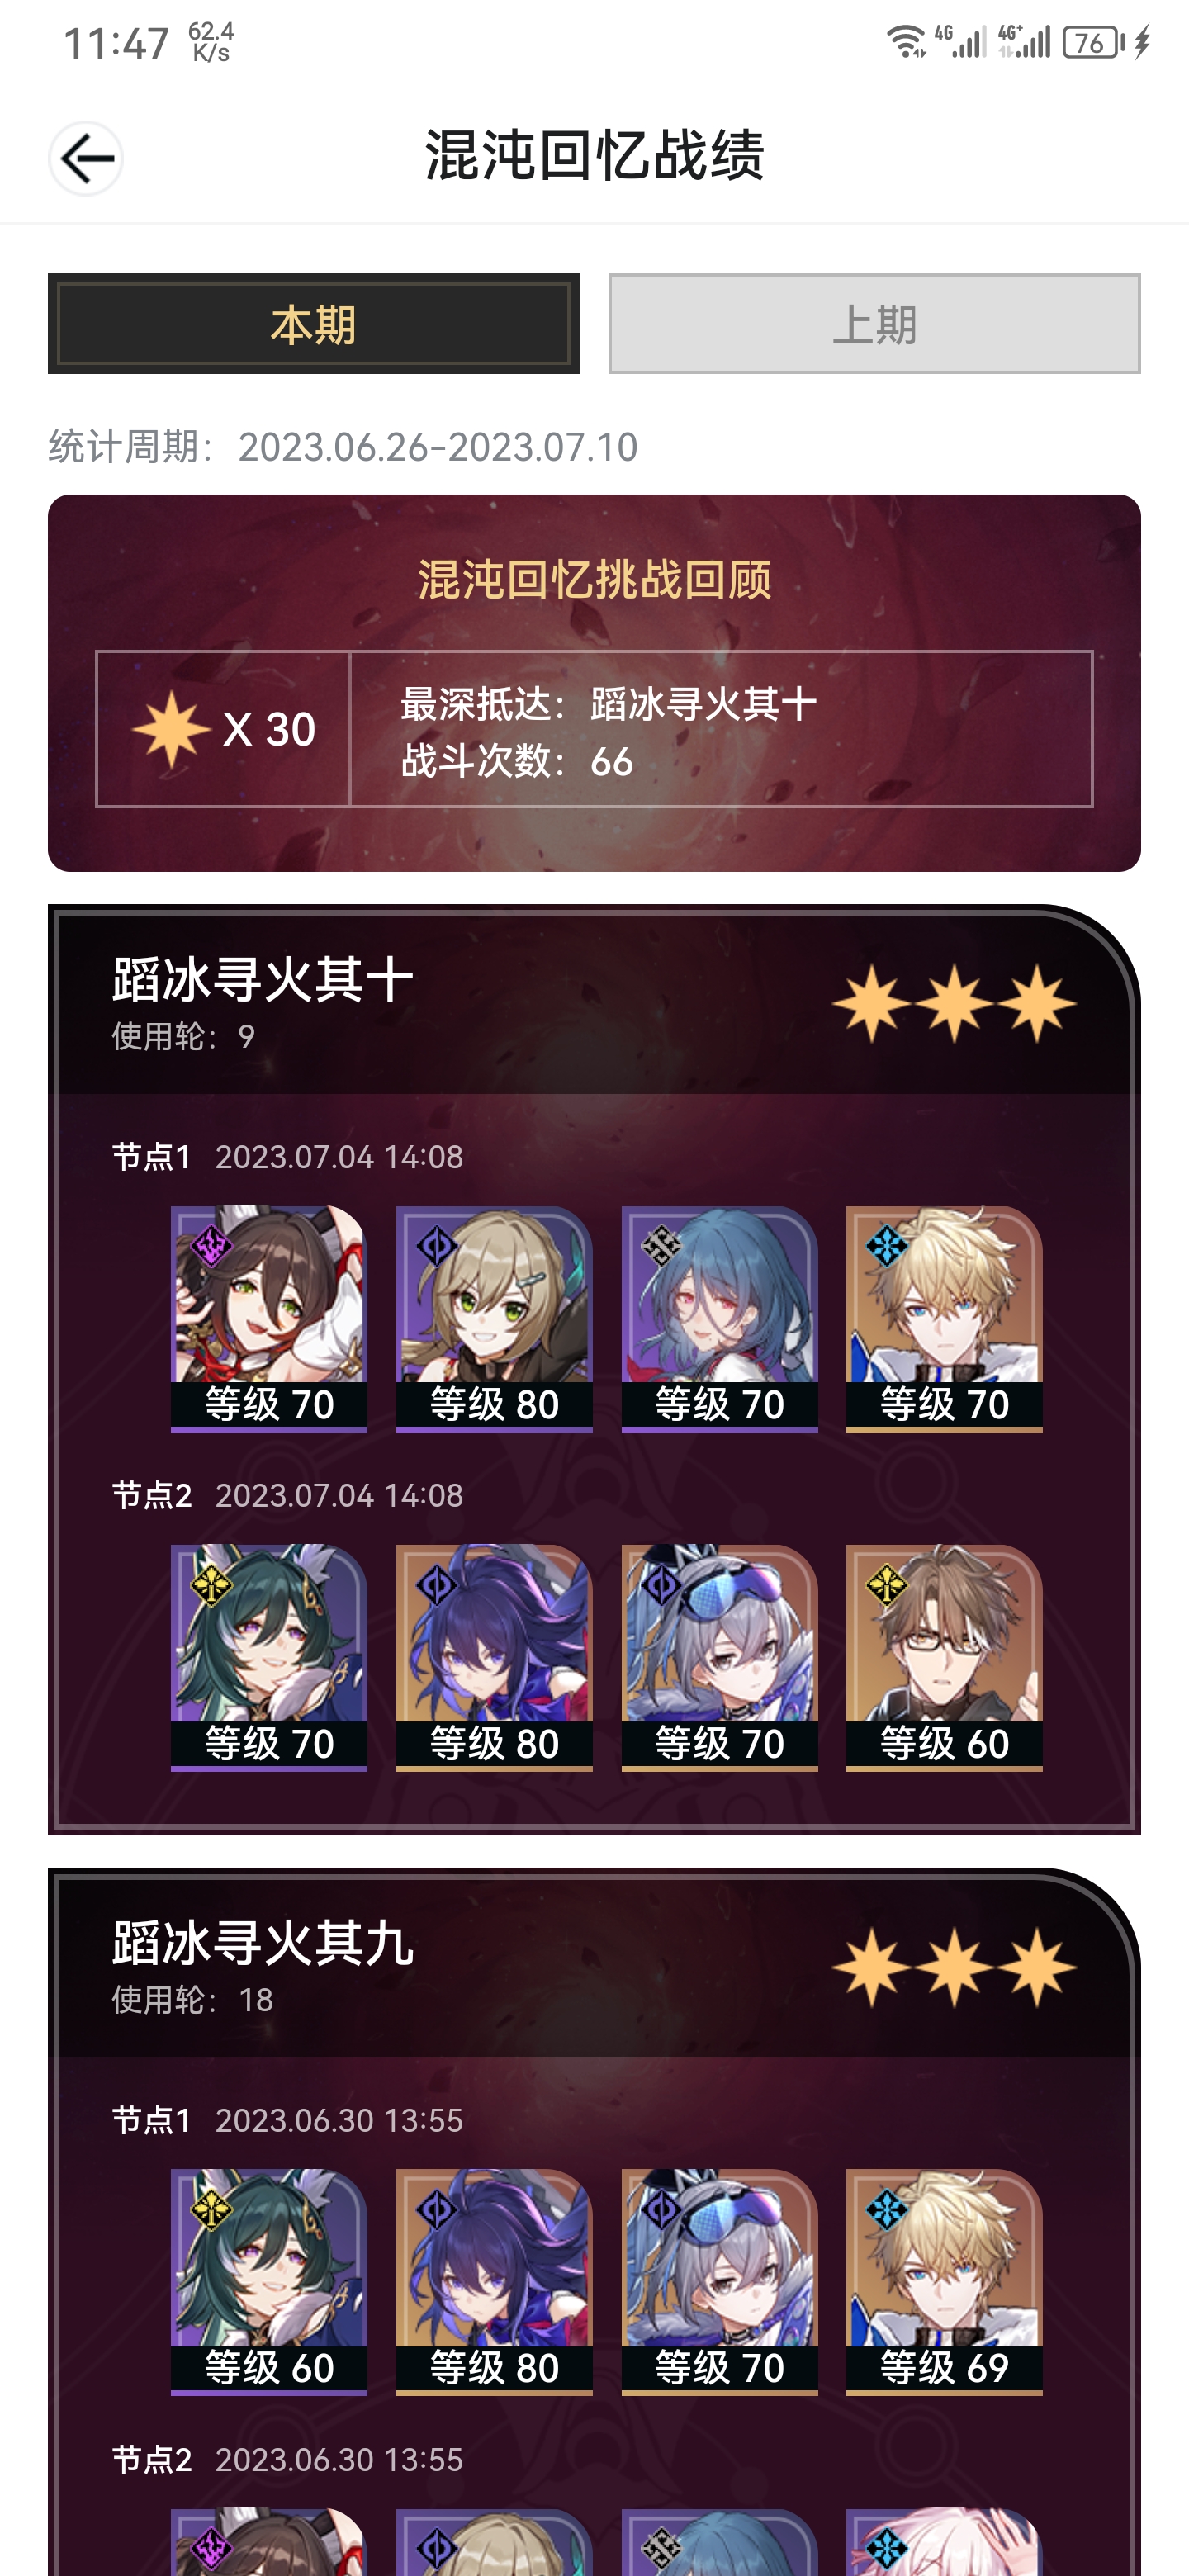Select level 69 blond character portrait
Image resolution: width=1189 pixels, height=2576 pixels.
(944, 2281)
